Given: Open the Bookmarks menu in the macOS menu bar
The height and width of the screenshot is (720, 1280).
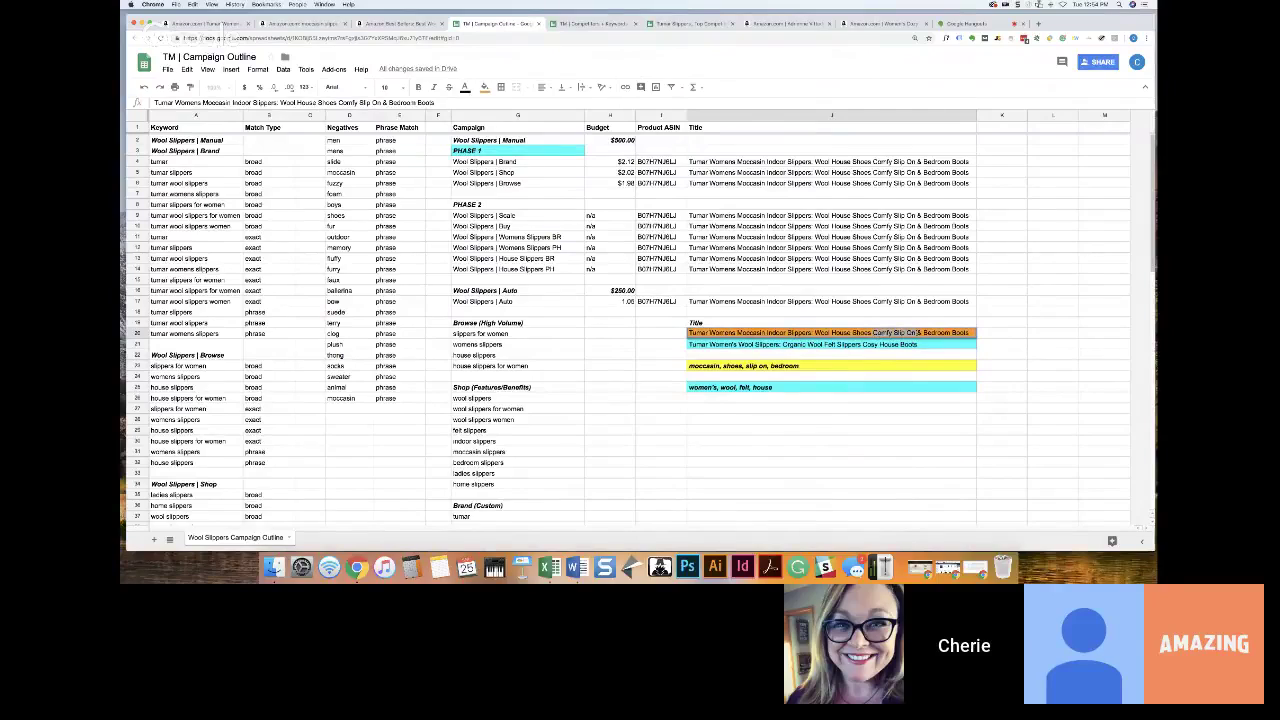Looking at the screenshot, I should tap(266, 4).
